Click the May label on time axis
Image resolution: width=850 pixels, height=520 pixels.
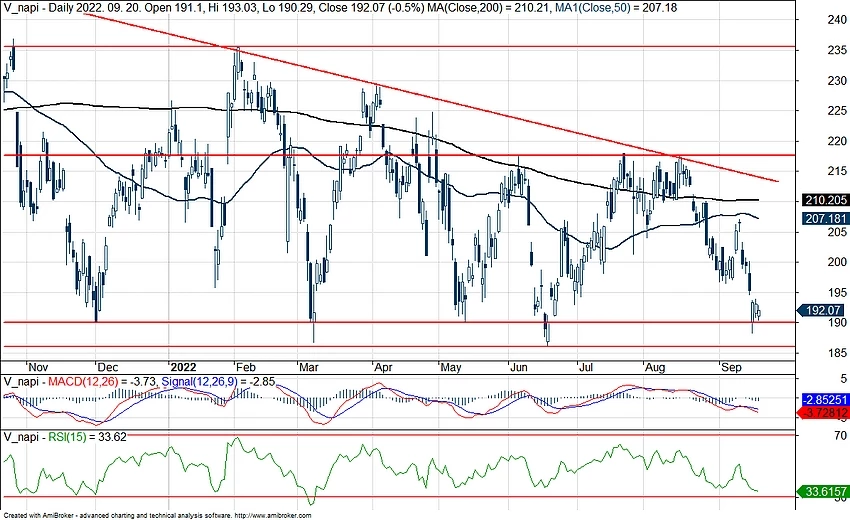point(450,367)
